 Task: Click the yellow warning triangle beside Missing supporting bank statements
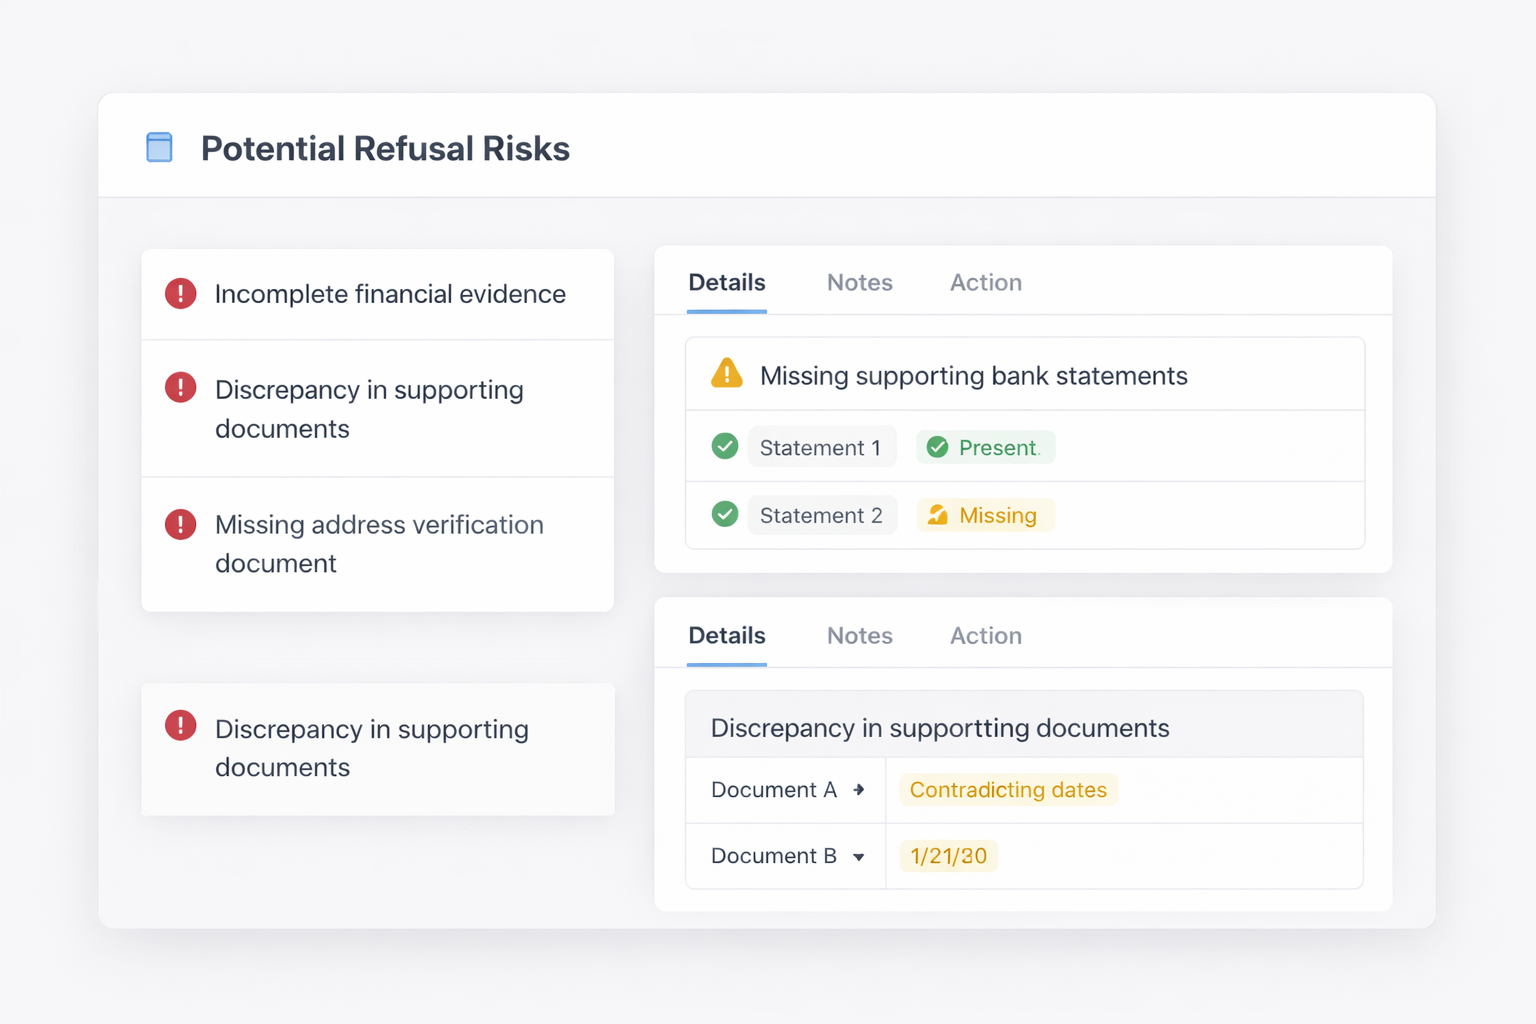726,373
